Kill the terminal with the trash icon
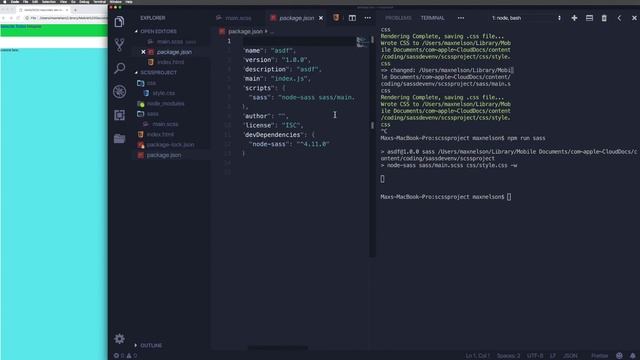The image size is (640, 360). coord(604,18)
